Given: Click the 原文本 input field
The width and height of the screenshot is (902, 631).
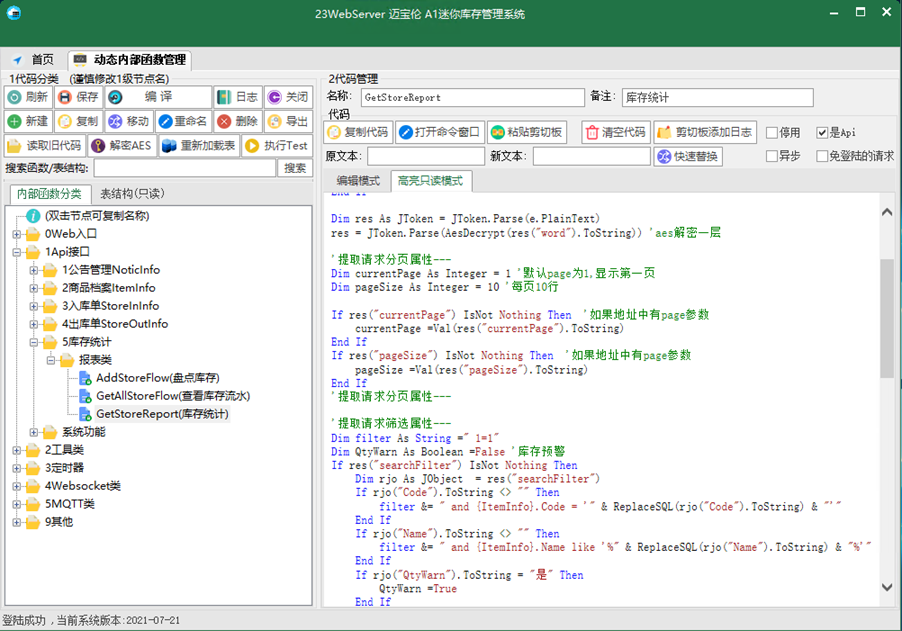Looking at the screenshot, I should [x=426, y=156].
